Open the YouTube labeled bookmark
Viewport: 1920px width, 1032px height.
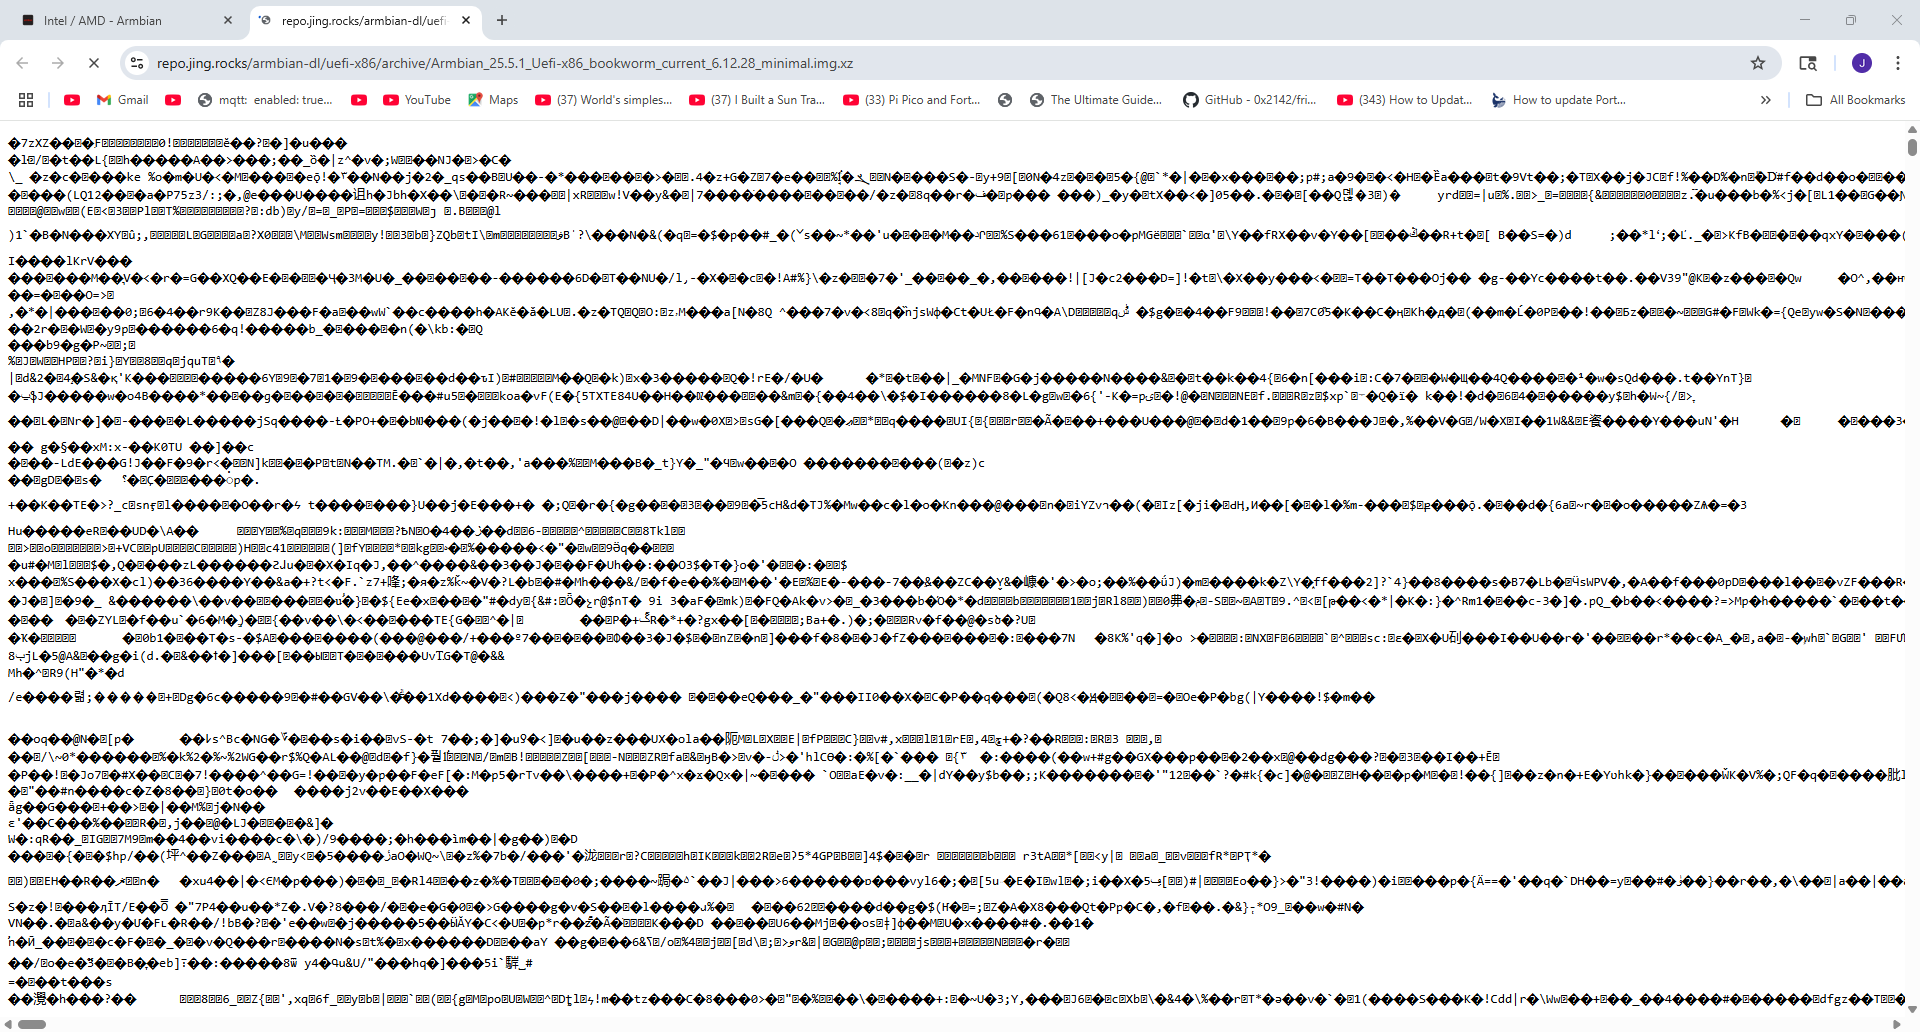tap(417, 100)
